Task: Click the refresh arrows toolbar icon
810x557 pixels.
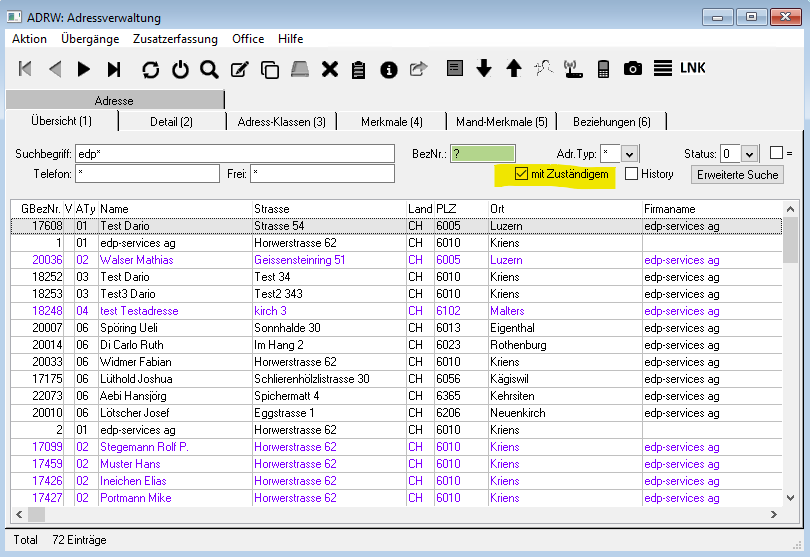Action: 150,69
